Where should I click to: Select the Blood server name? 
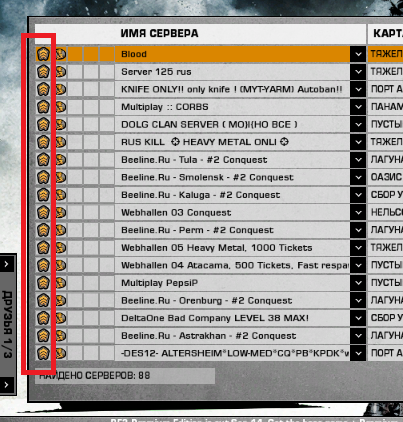pyautogui.click(x=134, y=54)
